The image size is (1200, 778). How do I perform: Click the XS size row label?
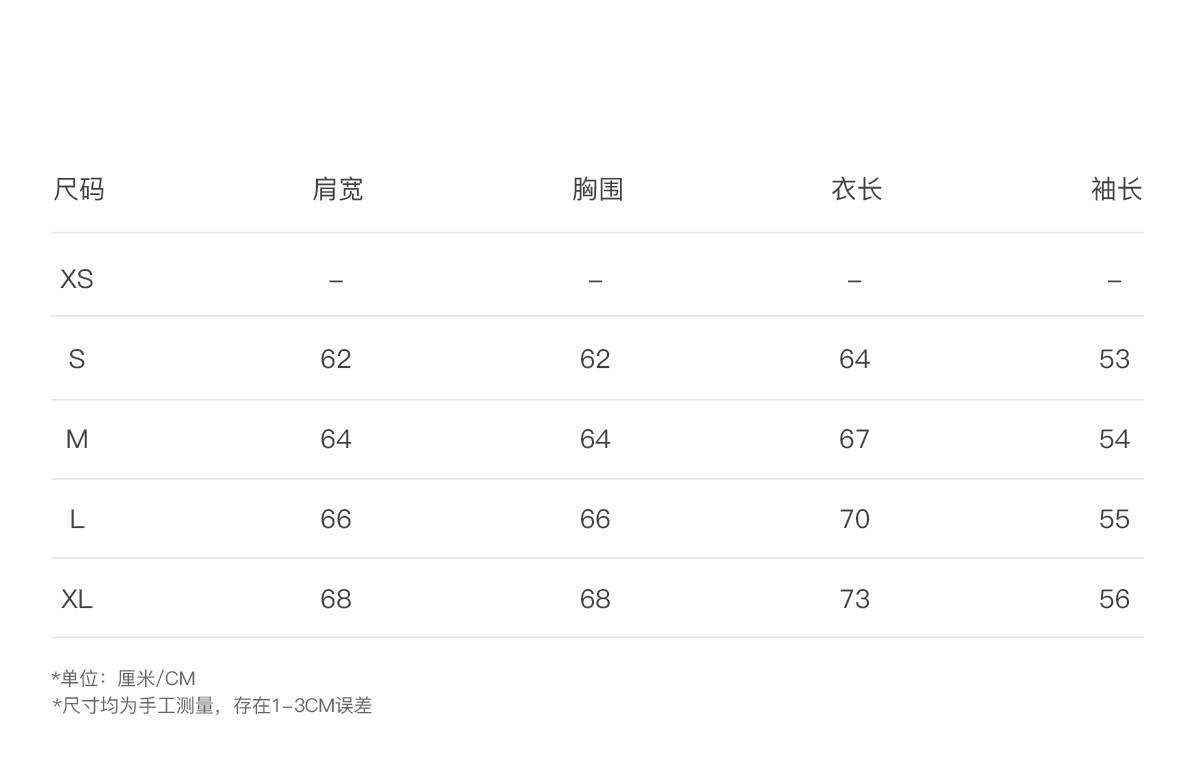tap(77, 279)
